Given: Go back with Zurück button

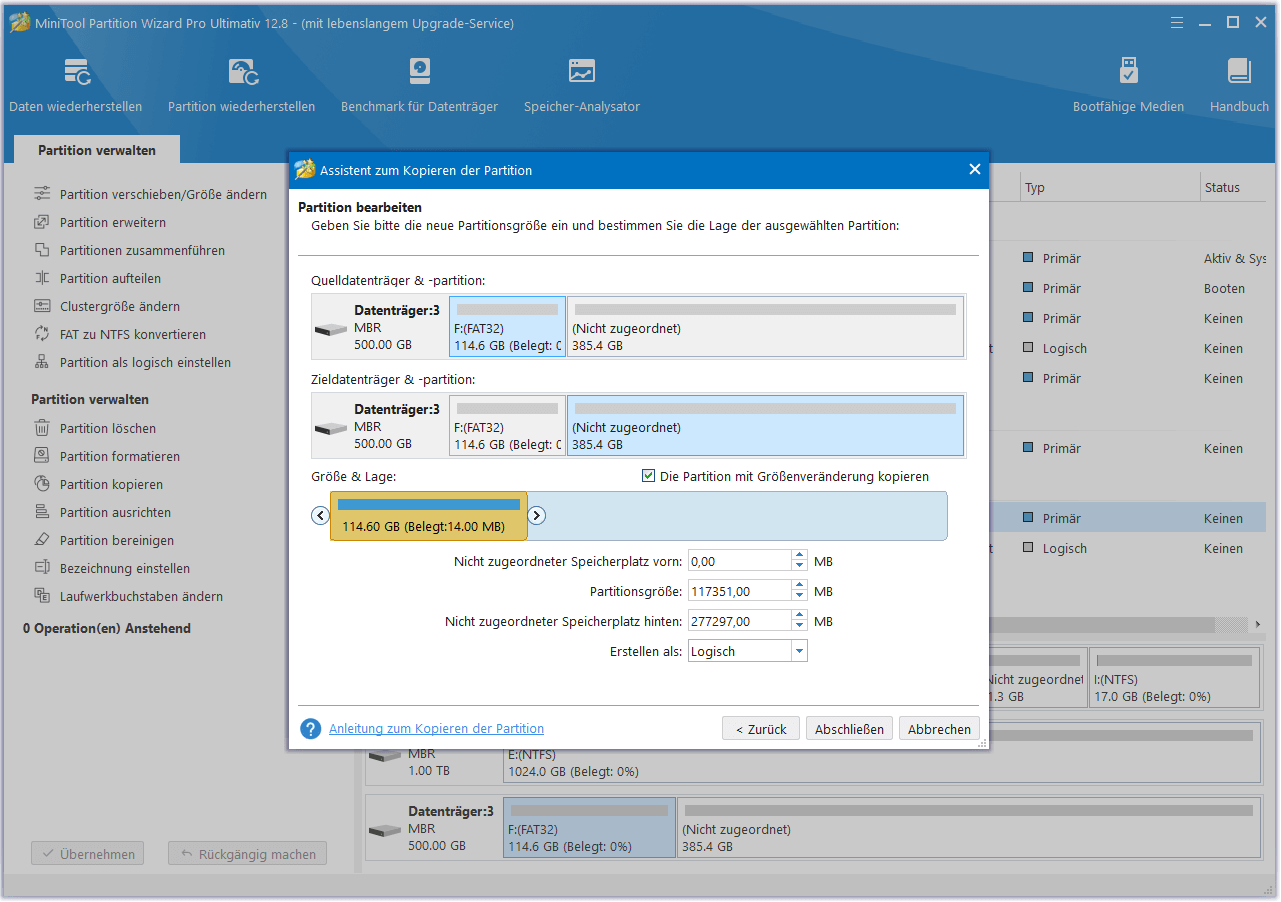Looking at the screenshot, I should [x=761, y=729].
